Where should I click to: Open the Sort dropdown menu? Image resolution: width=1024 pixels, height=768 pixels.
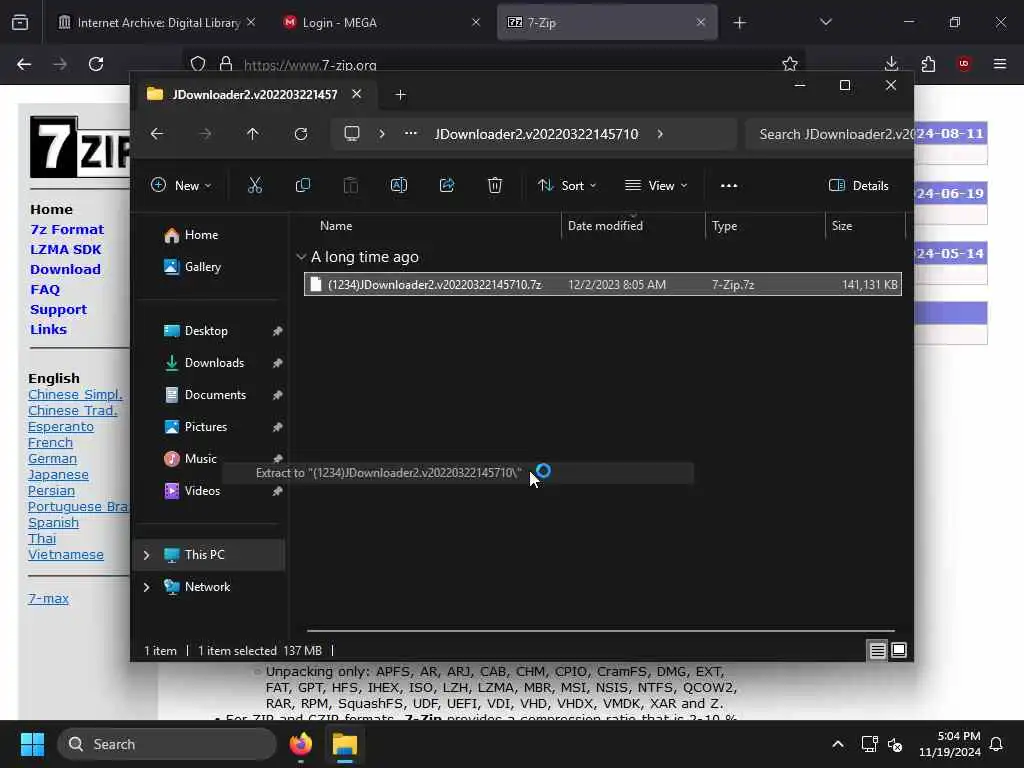tap(567, 185)
